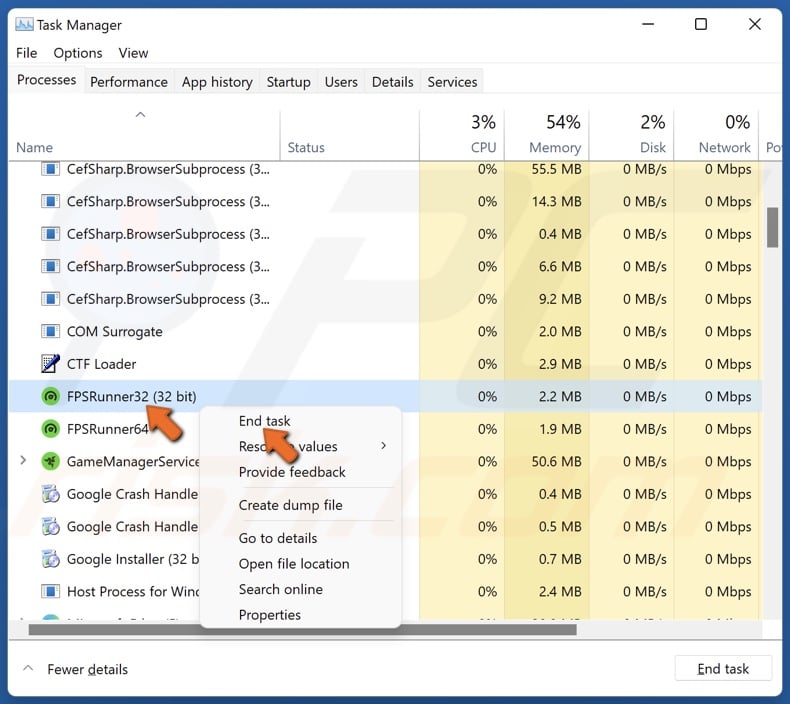Click the Host Process for Windows icon
790x704 pixels.
click(50, 591)
